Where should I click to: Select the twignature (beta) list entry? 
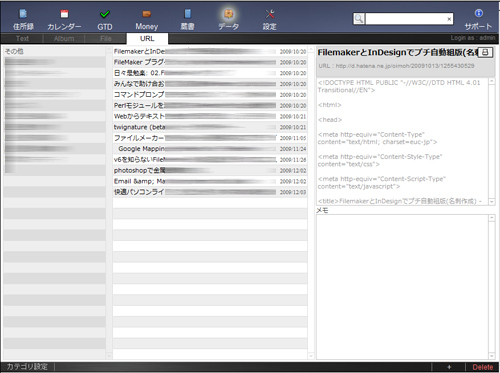click(x=210, y=127)
